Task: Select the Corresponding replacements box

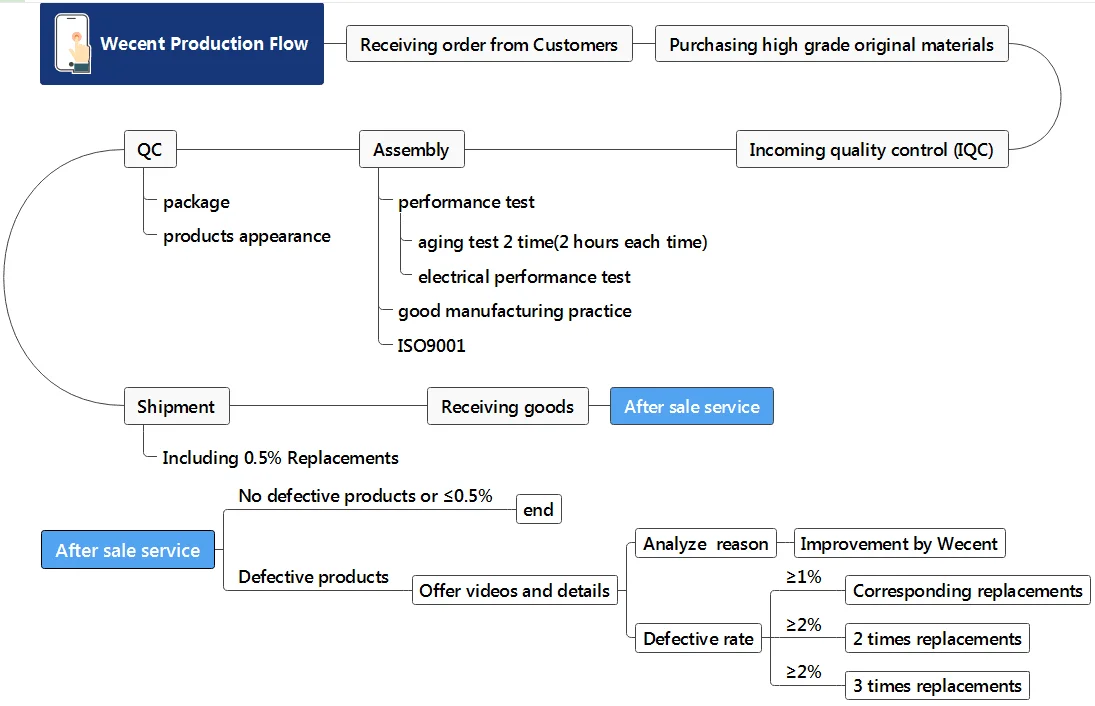Action: coord(967,591)
